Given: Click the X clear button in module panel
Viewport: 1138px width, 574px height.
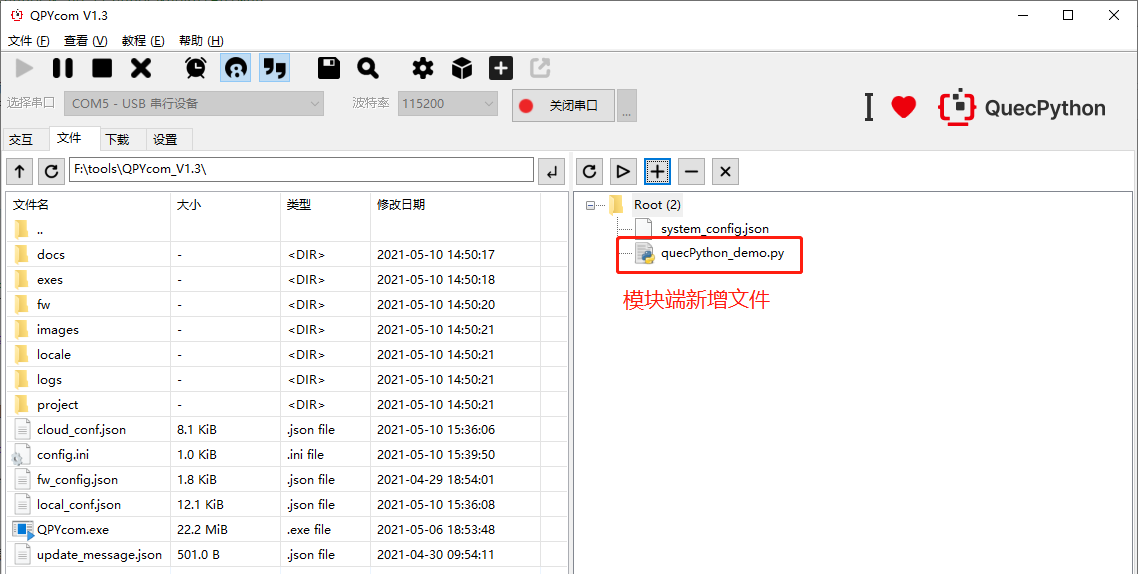Looking at the screenshot, I should (725, 171).
